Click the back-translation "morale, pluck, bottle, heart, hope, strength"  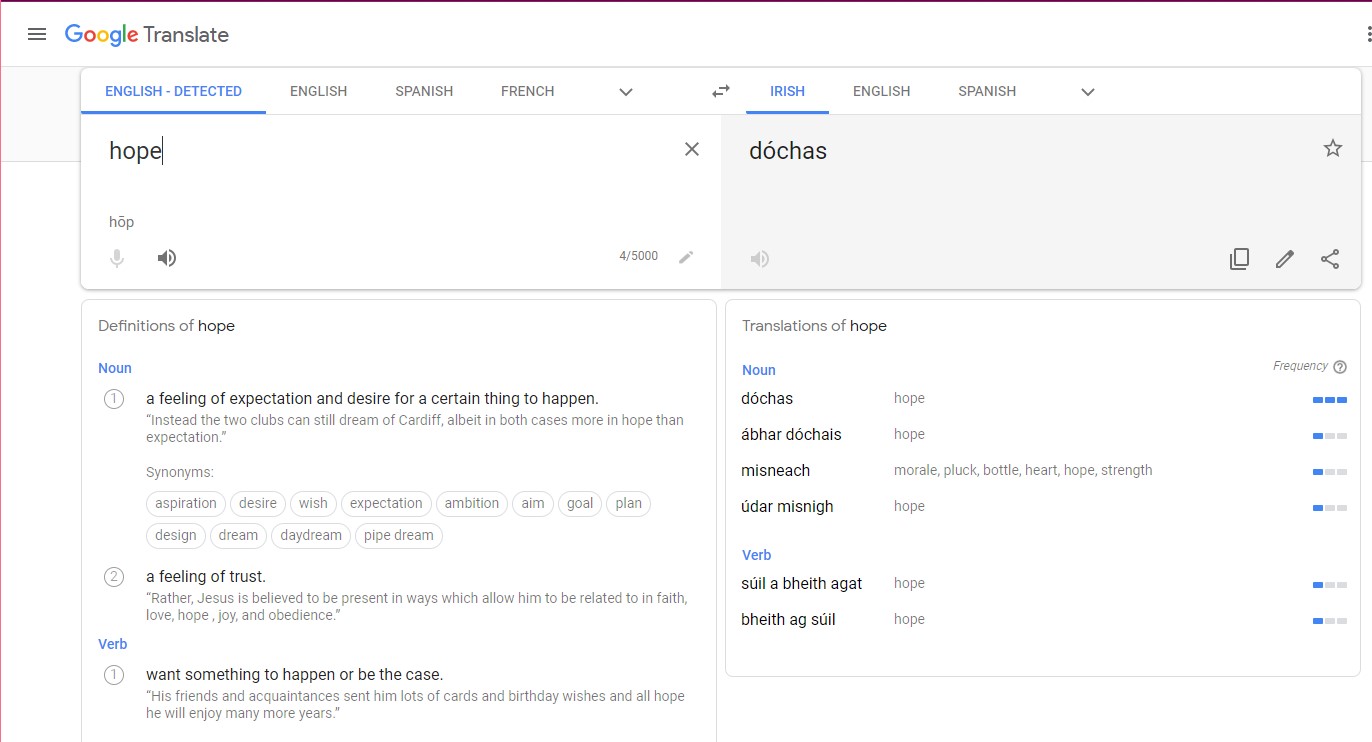click(x=1023, y=471)
